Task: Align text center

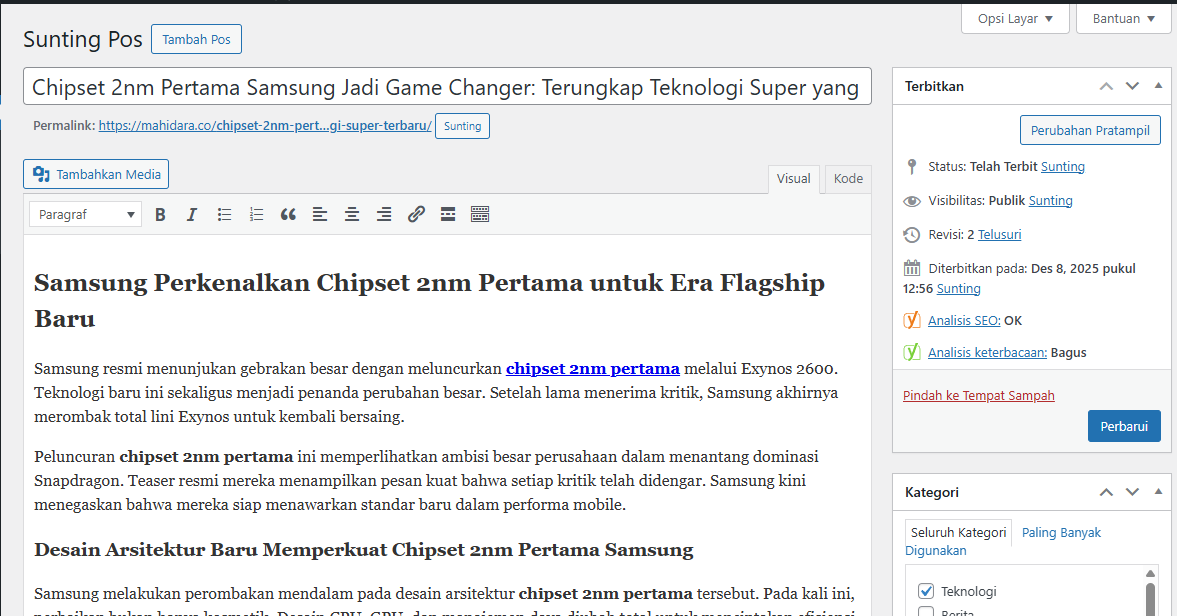Action: pyautogui.click(x=352, y=215)
